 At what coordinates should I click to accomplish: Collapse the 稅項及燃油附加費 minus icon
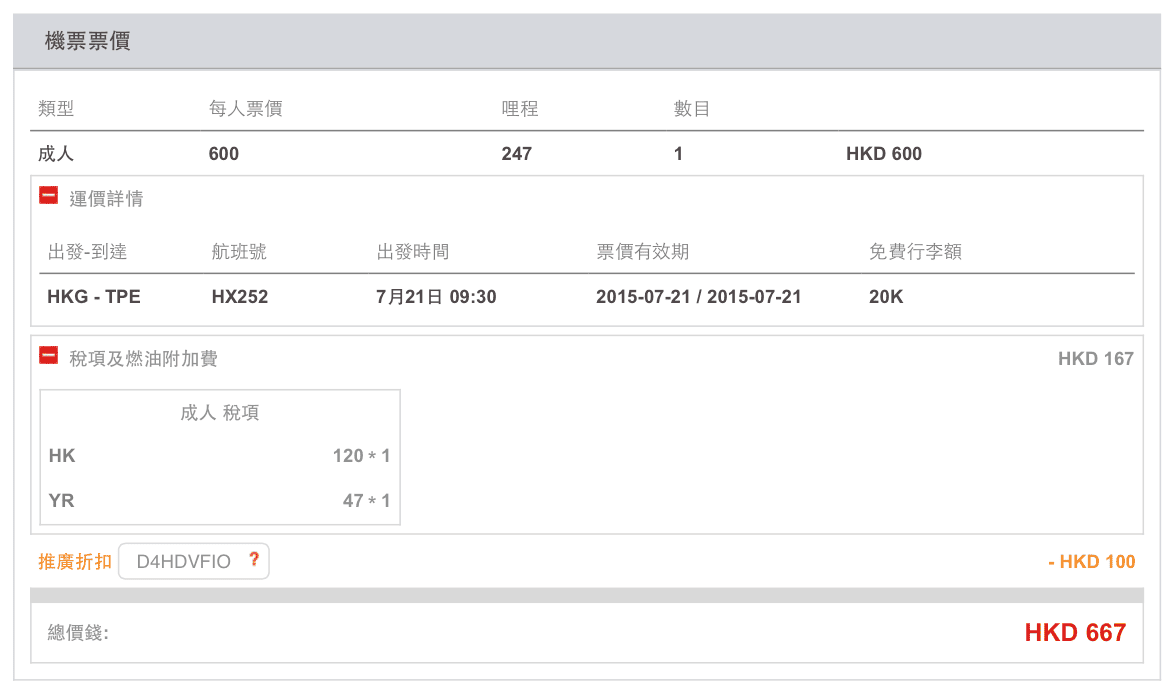tap(48, 355)
